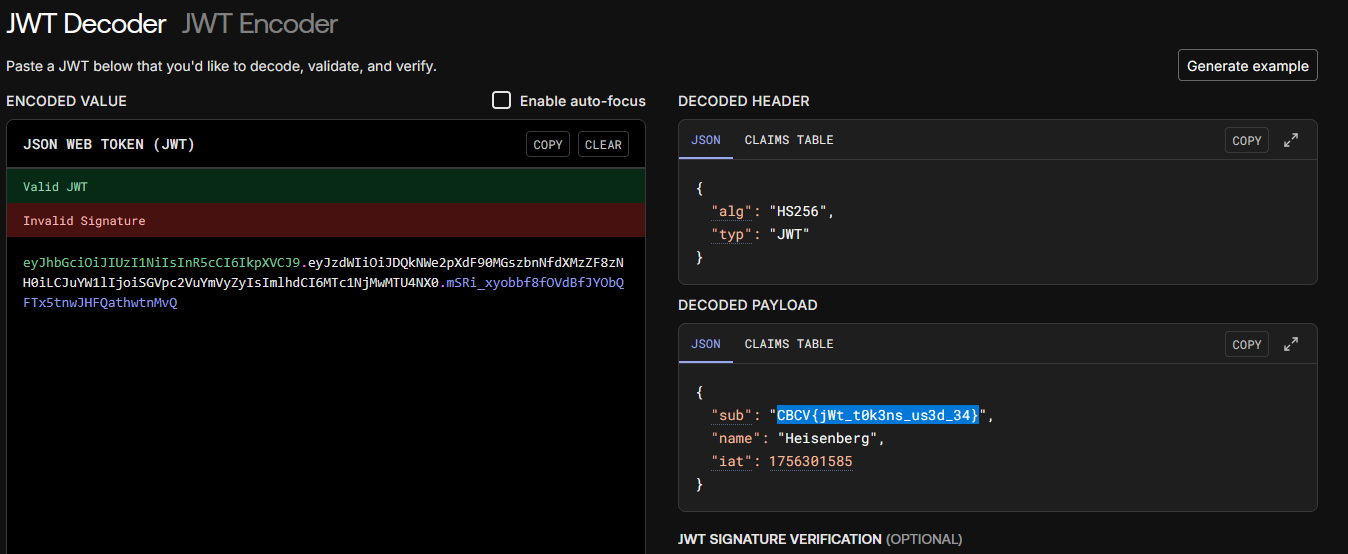Select the JWT Decoder tab
Screen dimensions: 1348x554
tap(86, 23)
